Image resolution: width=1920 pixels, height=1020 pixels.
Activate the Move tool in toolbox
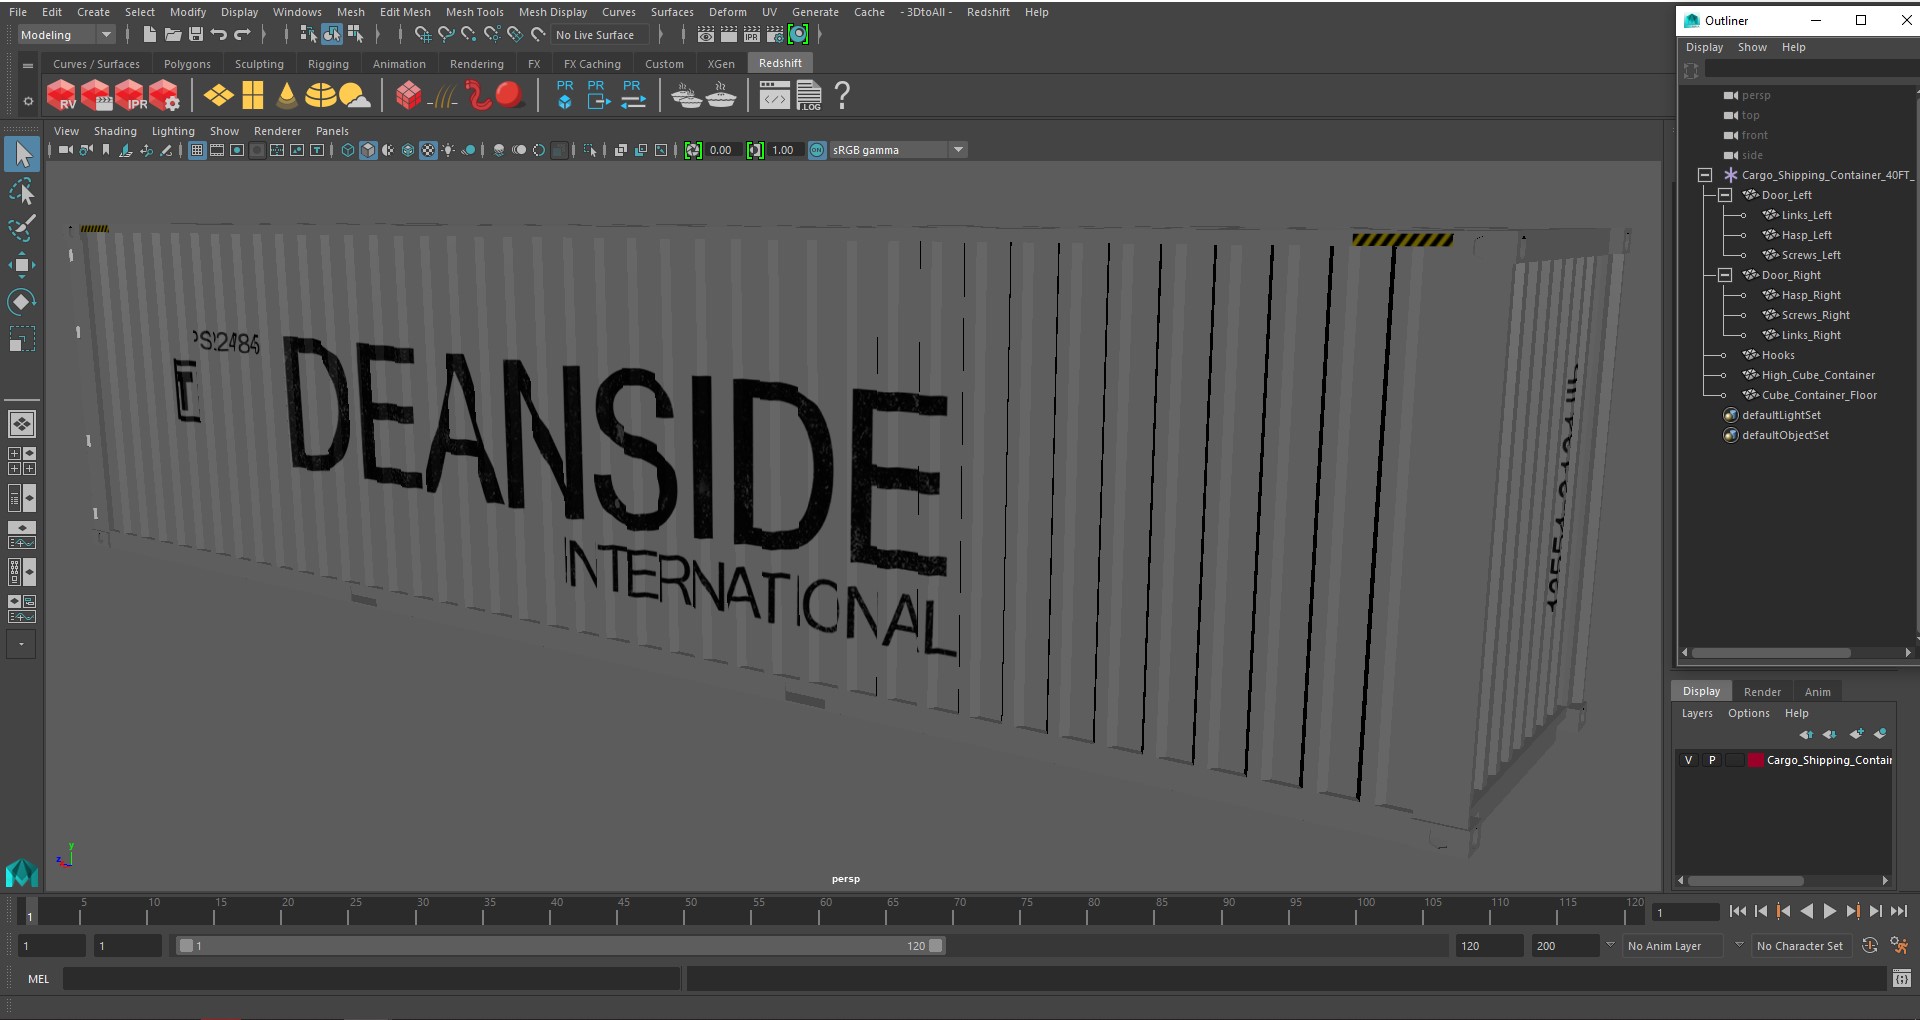point(21,264)
